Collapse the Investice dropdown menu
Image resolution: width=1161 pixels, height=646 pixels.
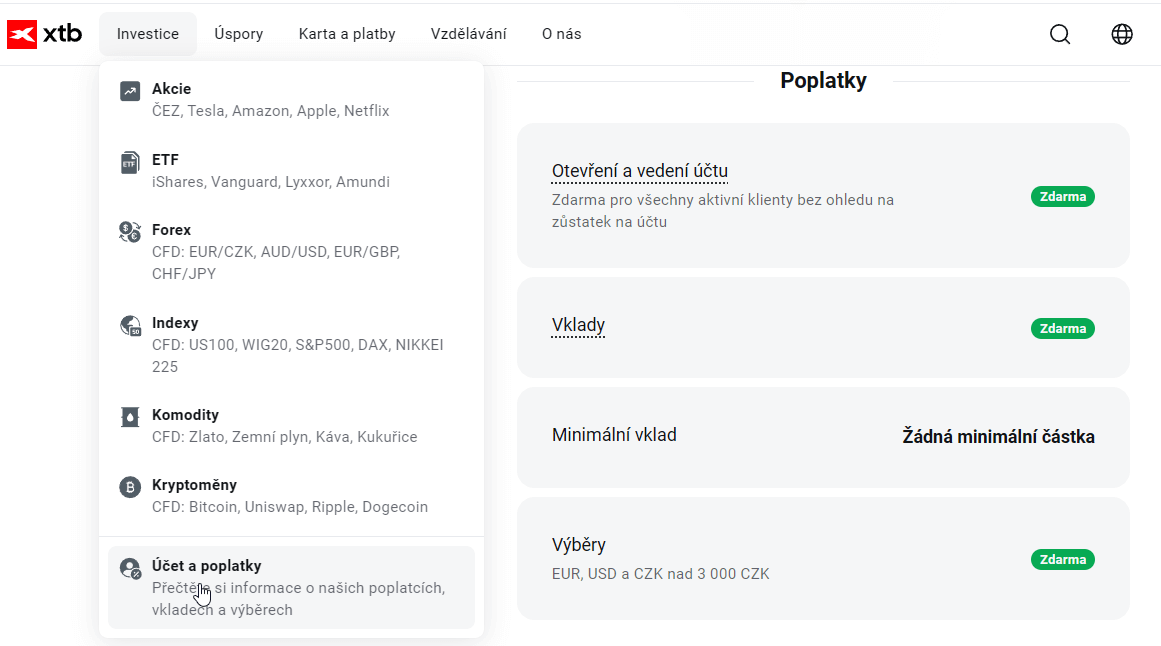(x=148, y=34)
